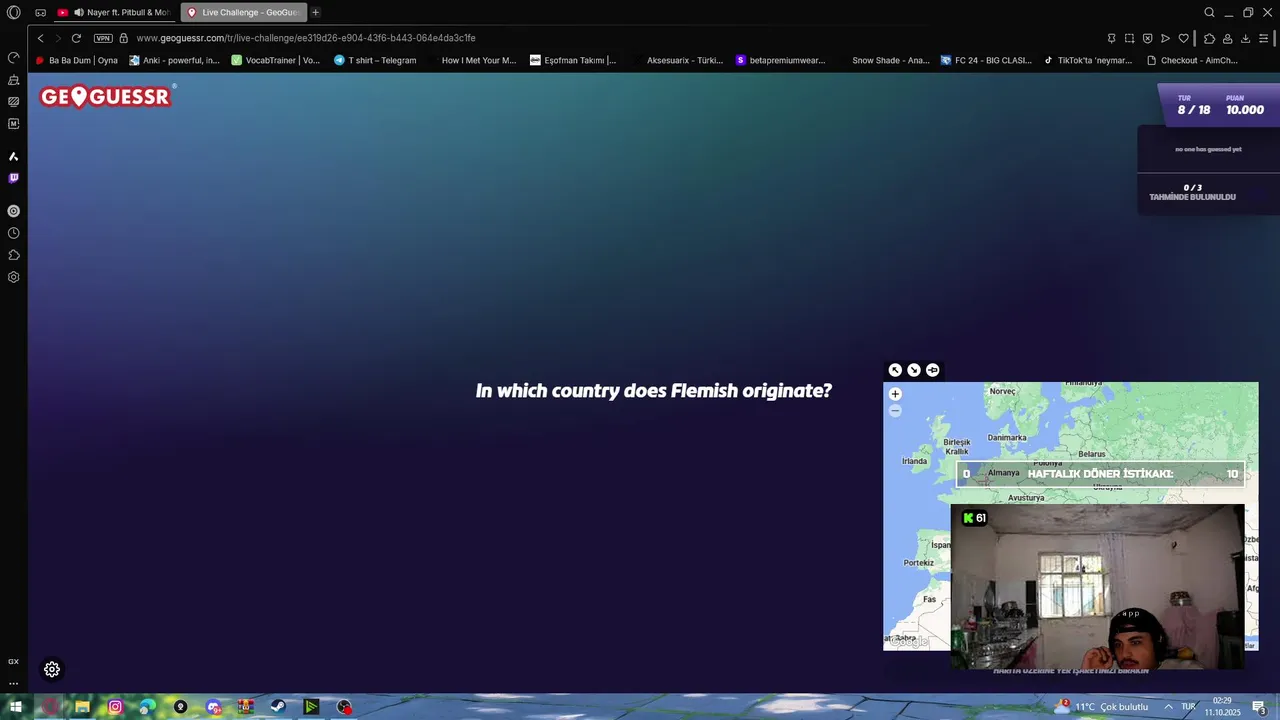Viewport: 1280px width, 720px height.
Task: Open the sidebar extensions cube icon
Action: [14, 255]
